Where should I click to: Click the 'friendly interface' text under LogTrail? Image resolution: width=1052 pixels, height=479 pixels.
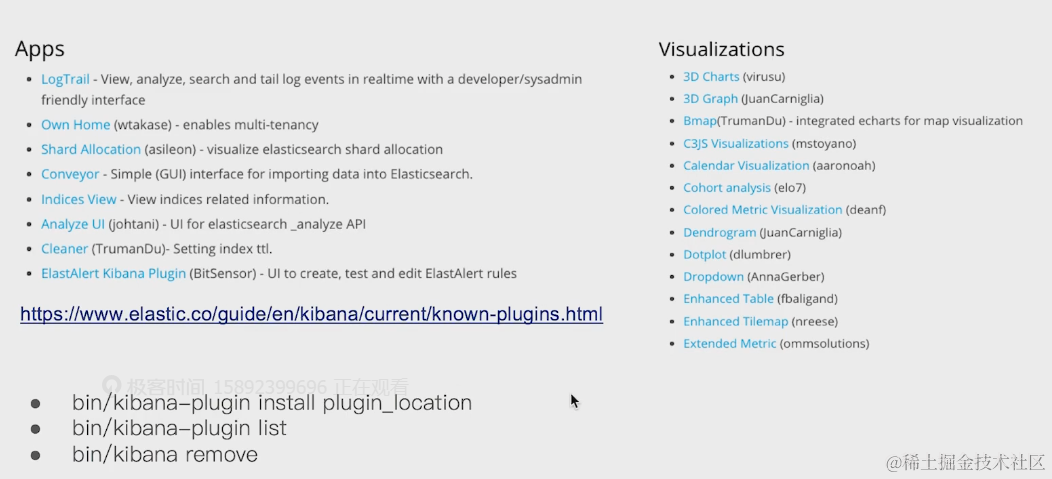(x=93, y=101)
